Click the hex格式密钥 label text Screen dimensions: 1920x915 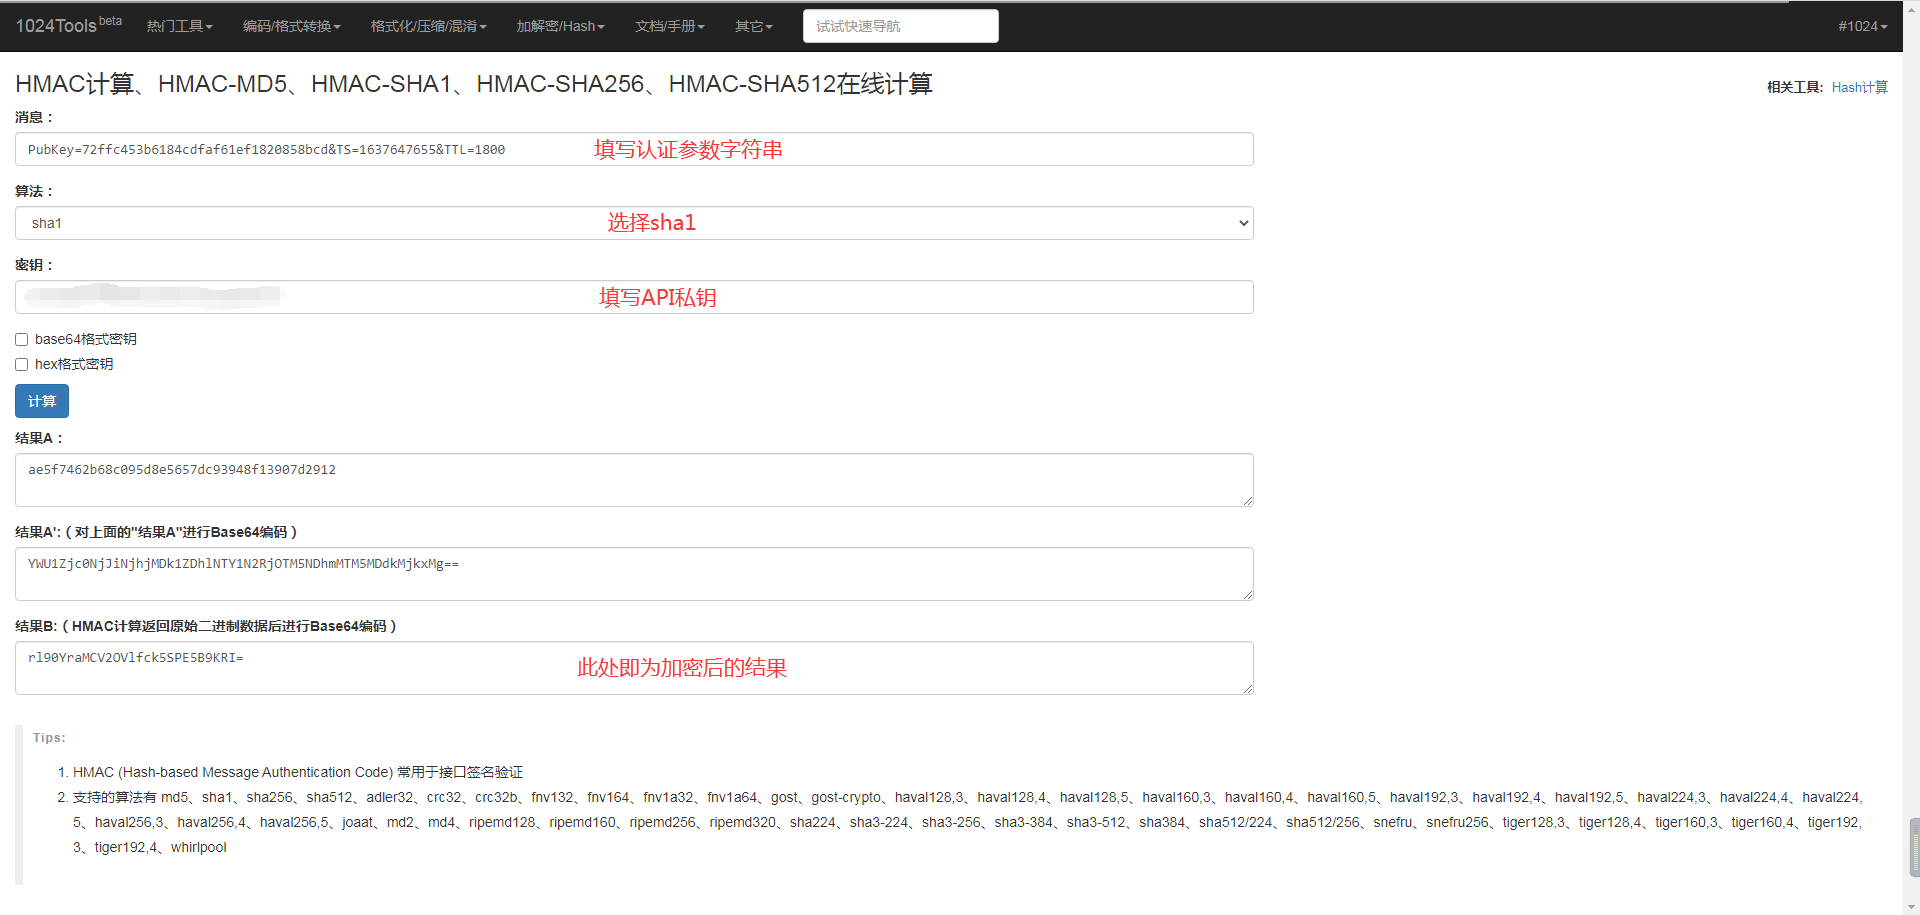pos(74,364)
